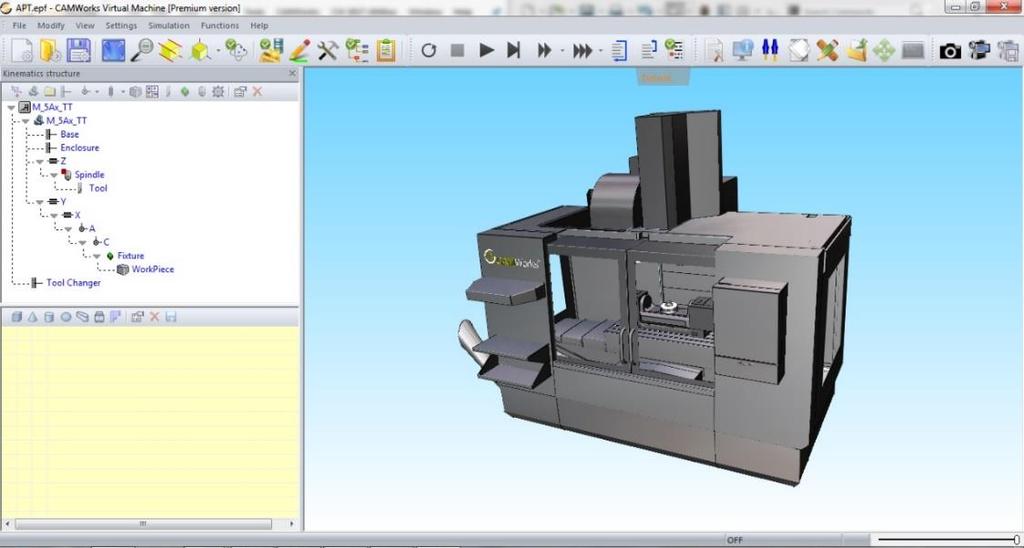The image size is (1024, 548).
Task: Select Base in the kinematics tree
Action: (69, 134)
